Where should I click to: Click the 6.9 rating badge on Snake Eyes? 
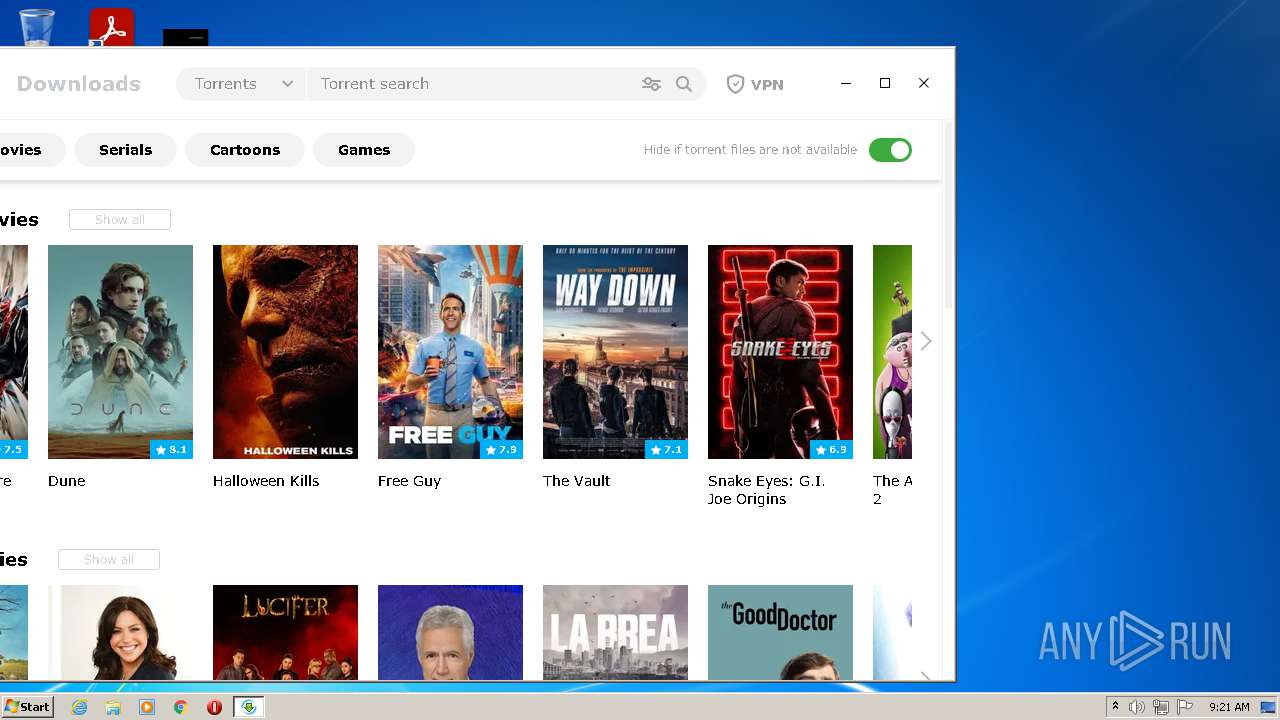[831, 450]
